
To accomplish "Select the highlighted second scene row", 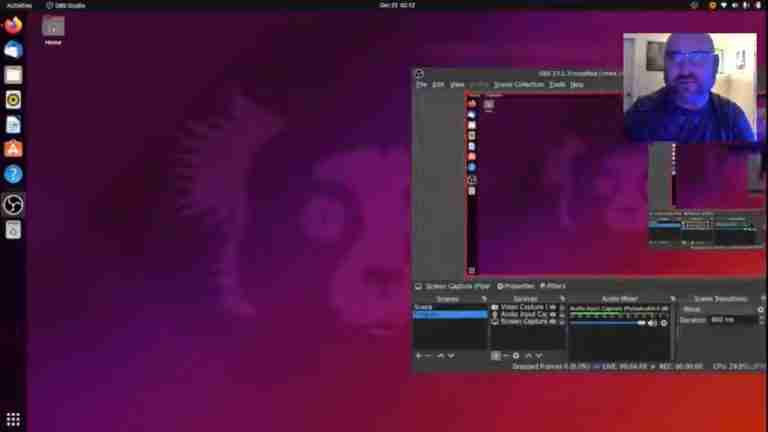I will tap(450, 314).
